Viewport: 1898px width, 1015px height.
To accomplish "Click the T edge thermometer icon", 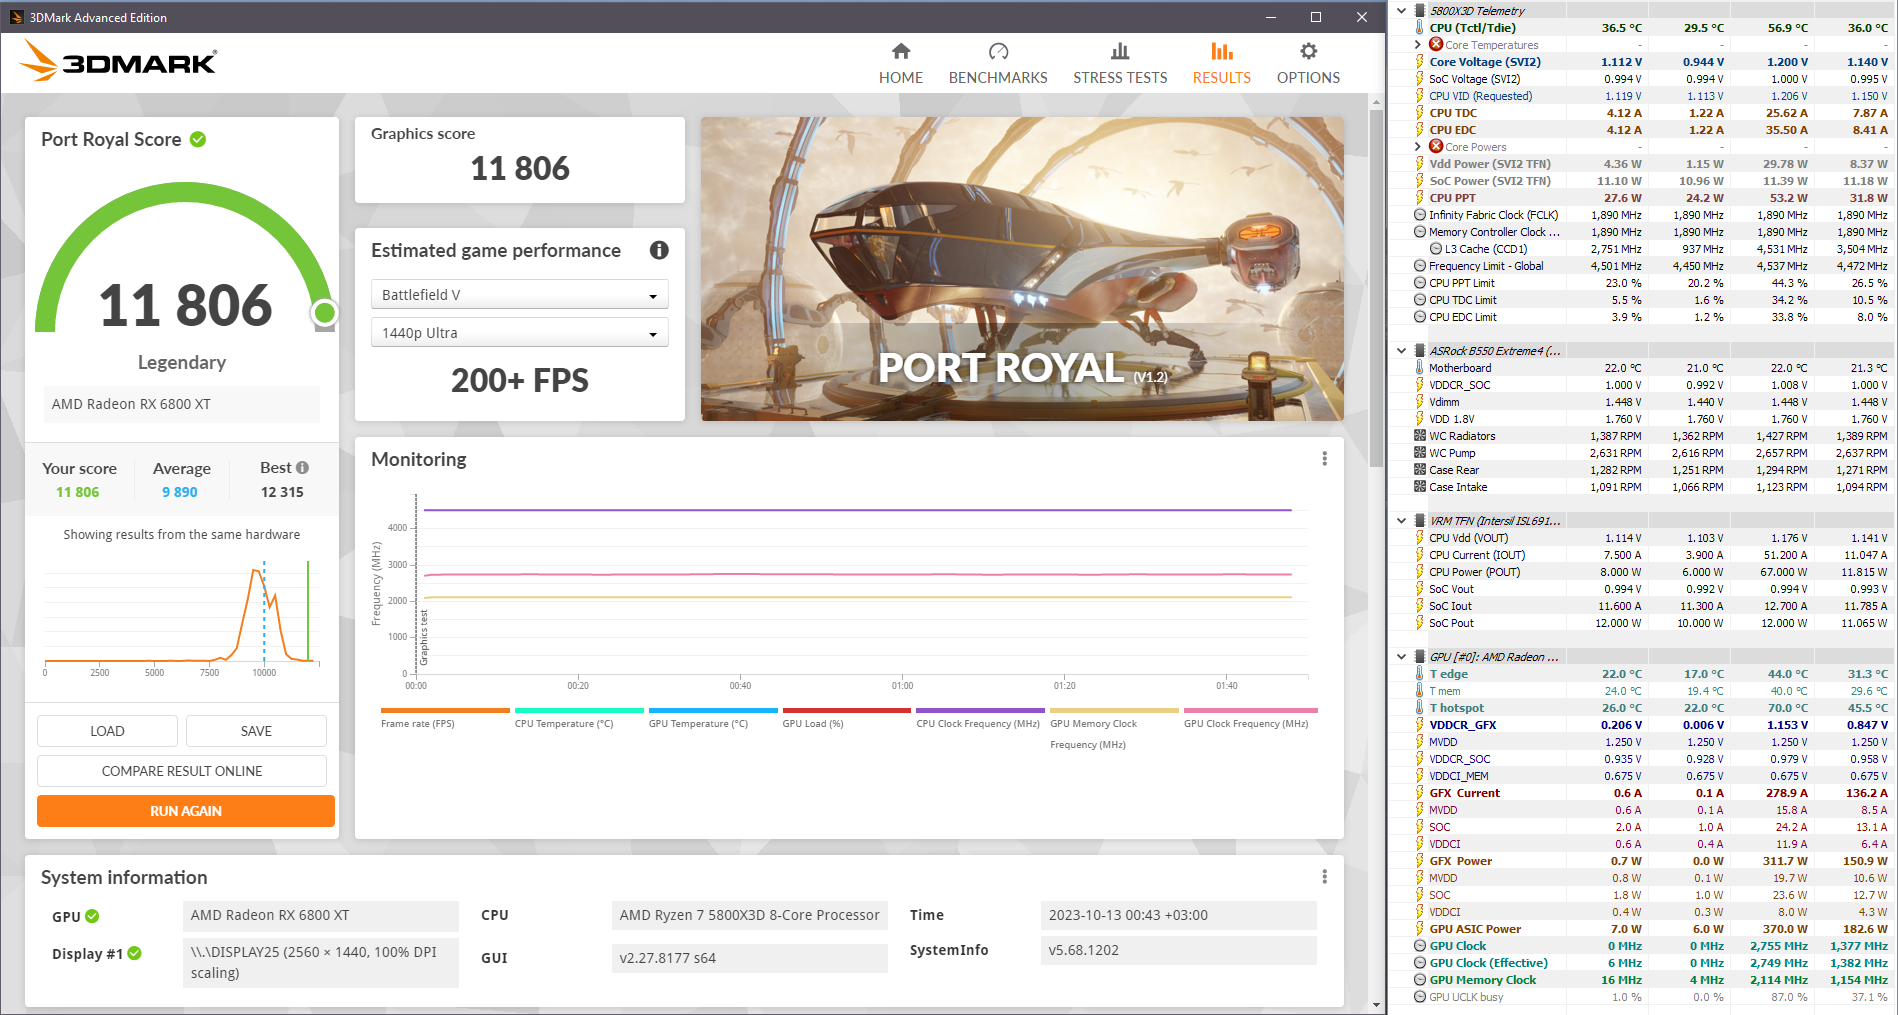I will click(x=1419, y=674).
